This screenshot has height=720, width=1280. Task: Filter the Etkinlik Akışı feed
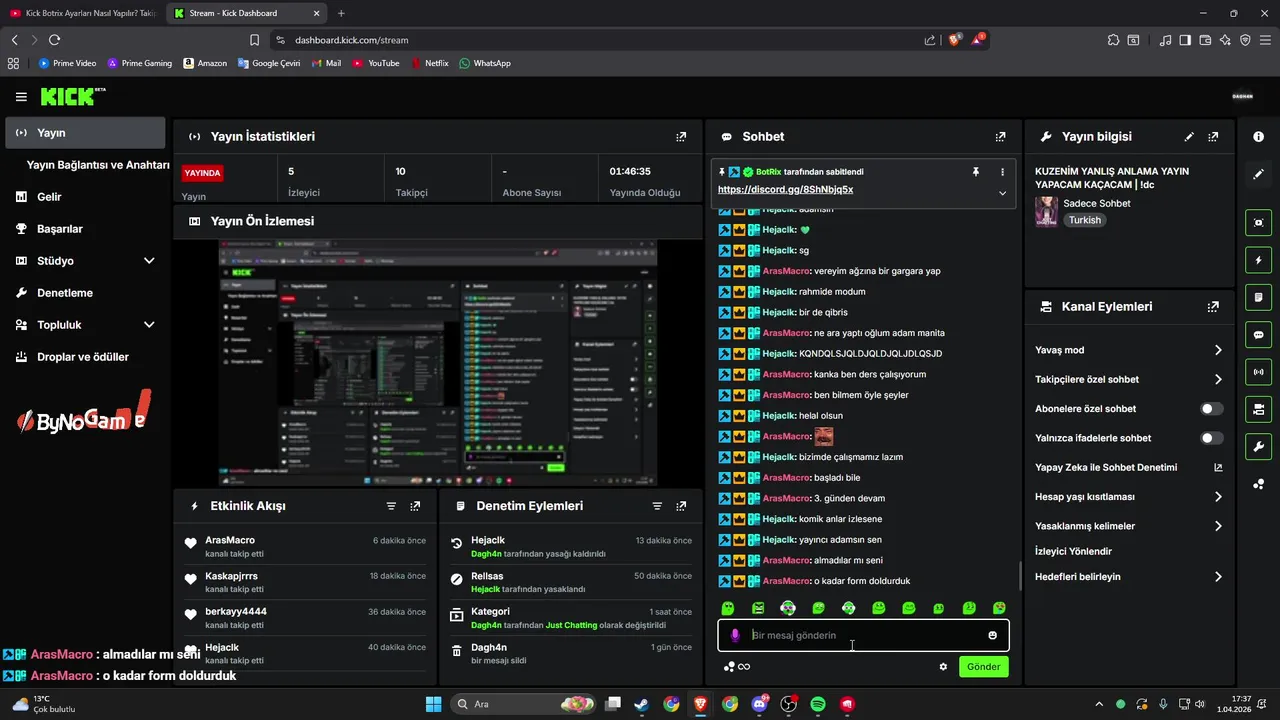point(391,506)
